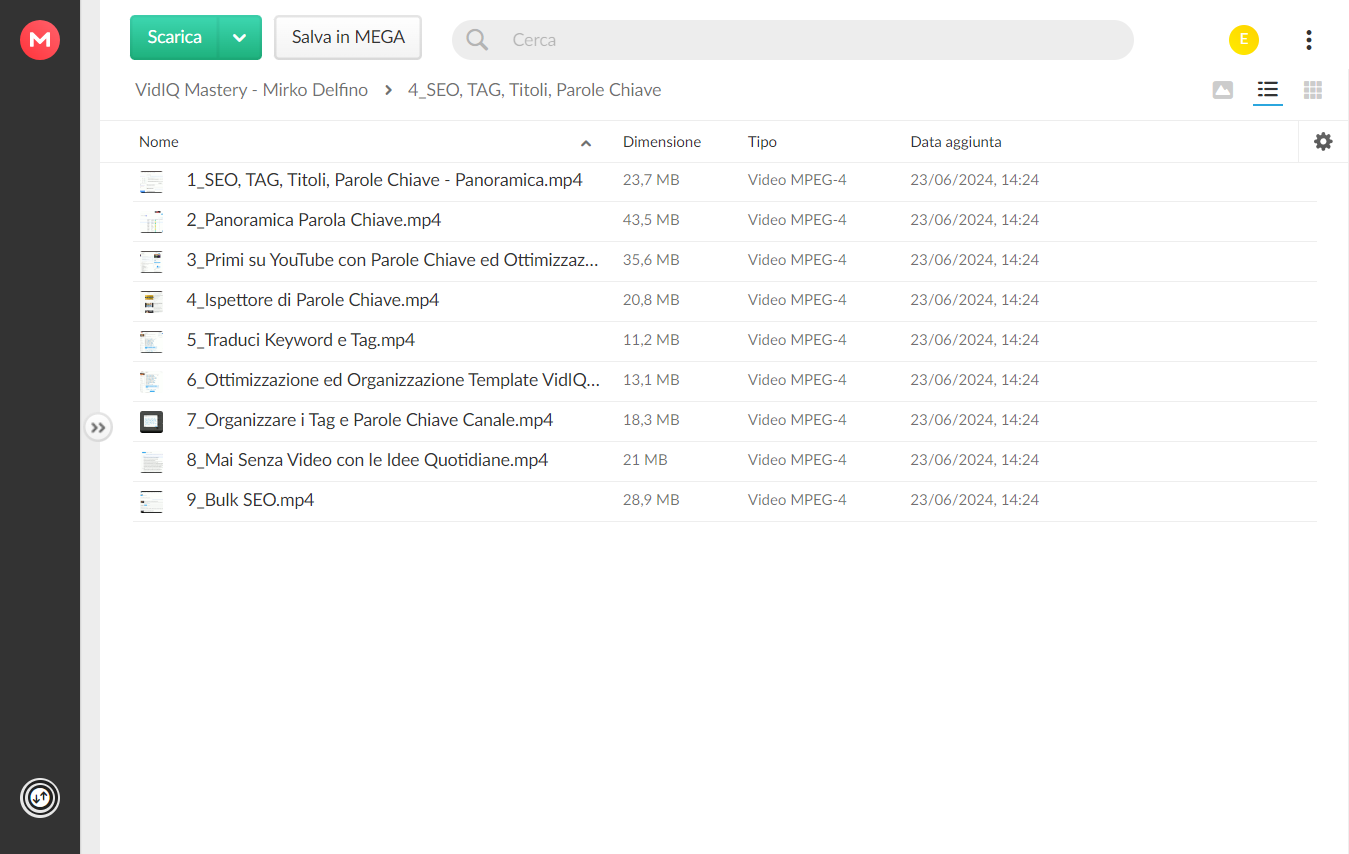Image resolution: width=1349 pixels, height=854 pixels.
Task: Select the 9_Bulk SEO.mp4 file thumbnail
Action: (x=151, y=501)
